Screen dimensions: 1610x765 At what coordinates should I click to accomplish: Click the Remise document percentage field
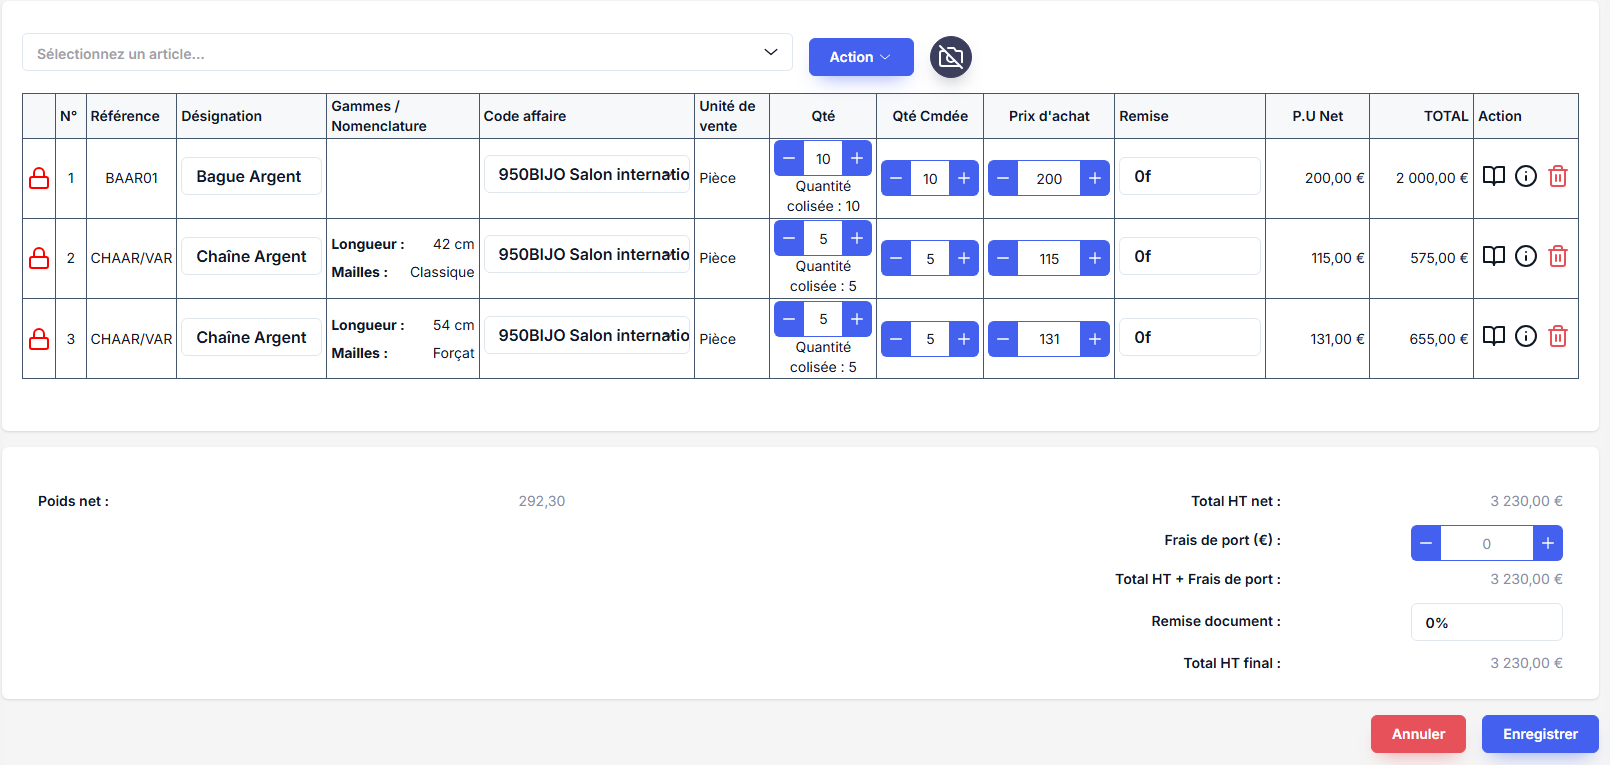pos(1486,622)
